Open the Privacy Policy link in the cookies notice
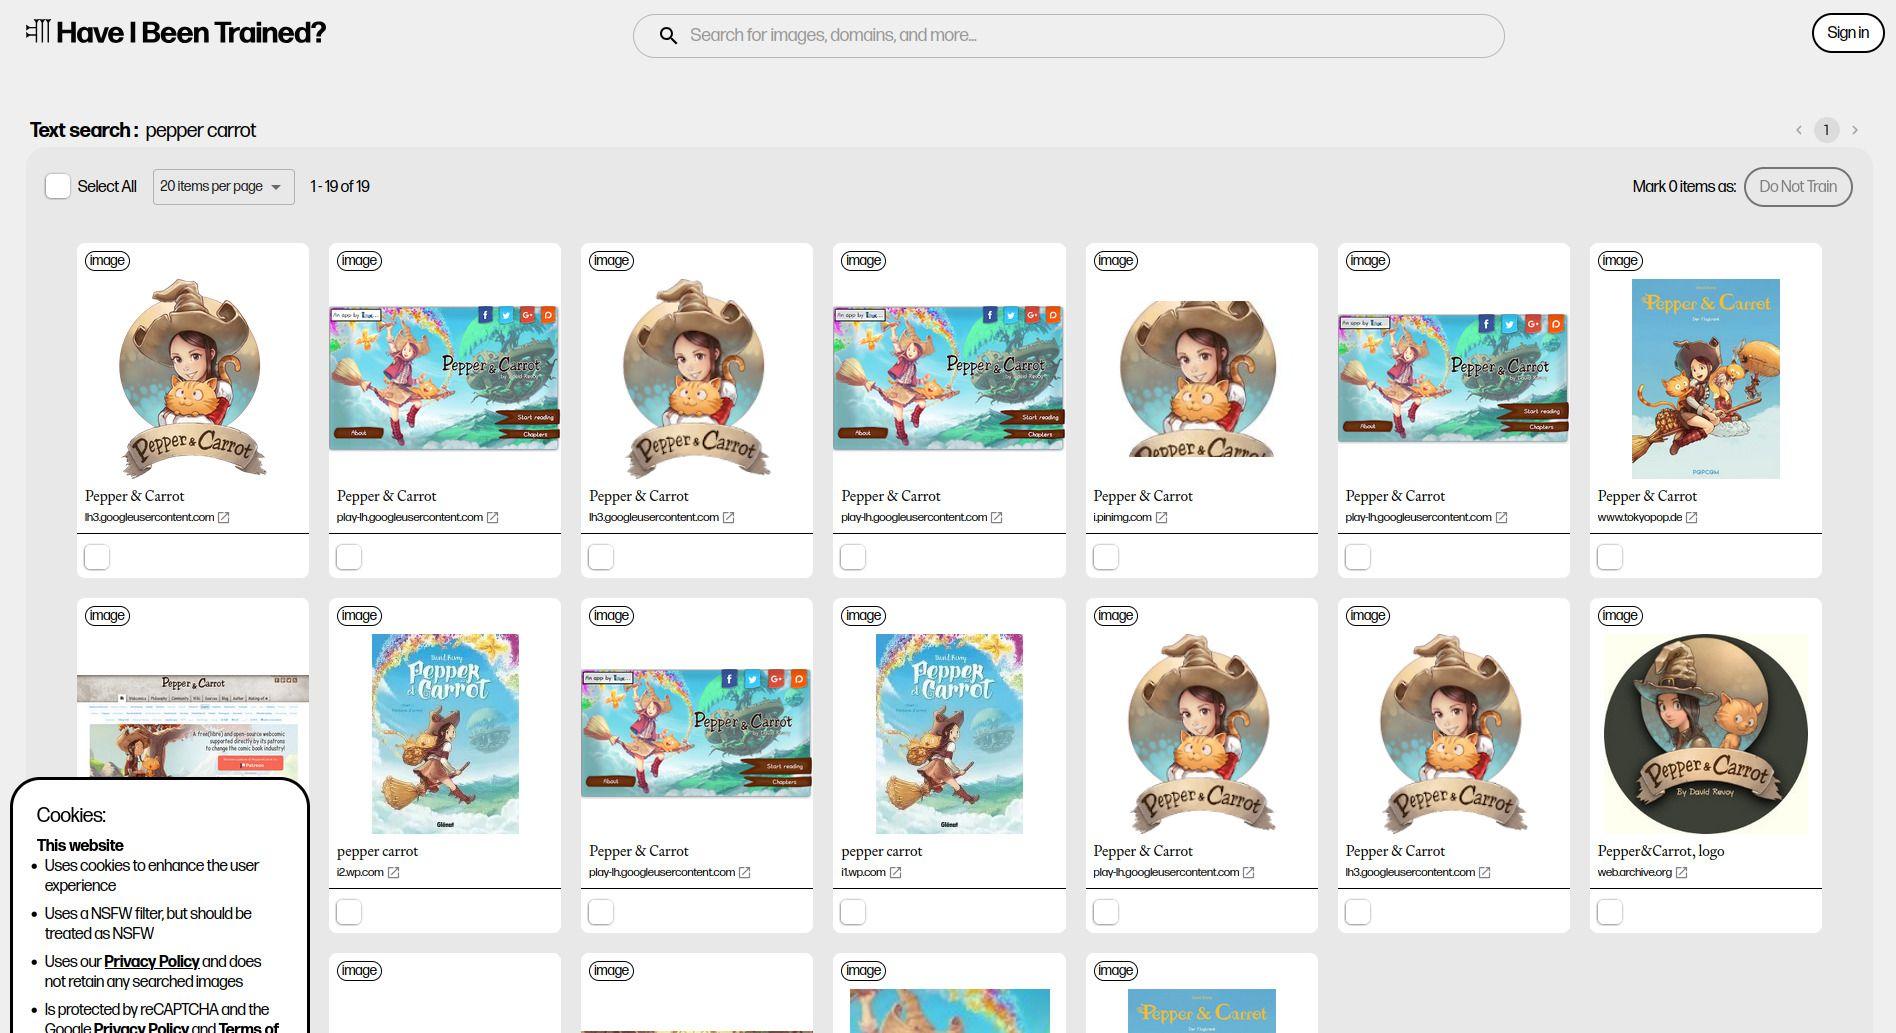 coord(151,961)
